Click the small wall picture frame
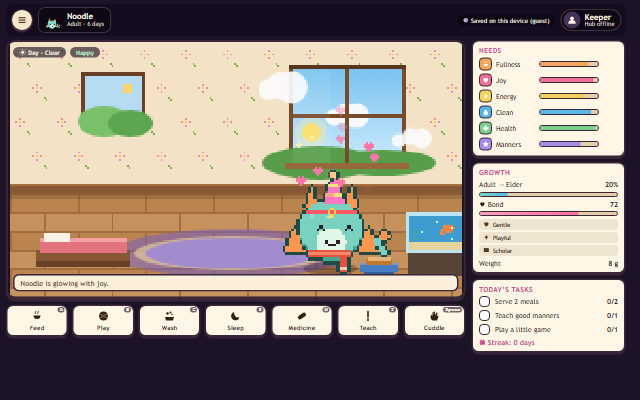640x400 pixels. coord(113,93)
